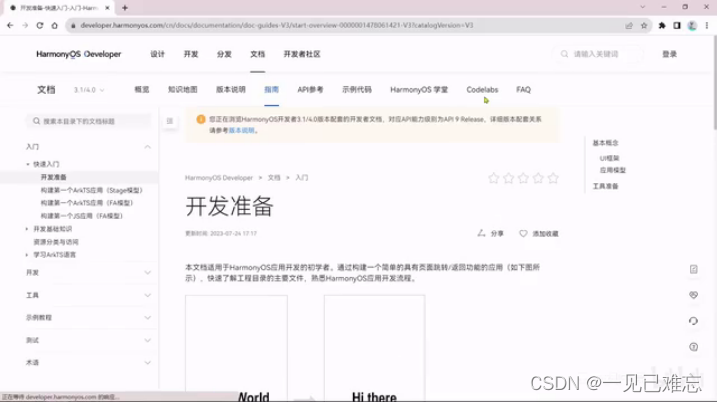Jump to 工具准备 in page outline
Image resolution: width=717 pixels, height=402 pixels.
click(x=605, y=186)
